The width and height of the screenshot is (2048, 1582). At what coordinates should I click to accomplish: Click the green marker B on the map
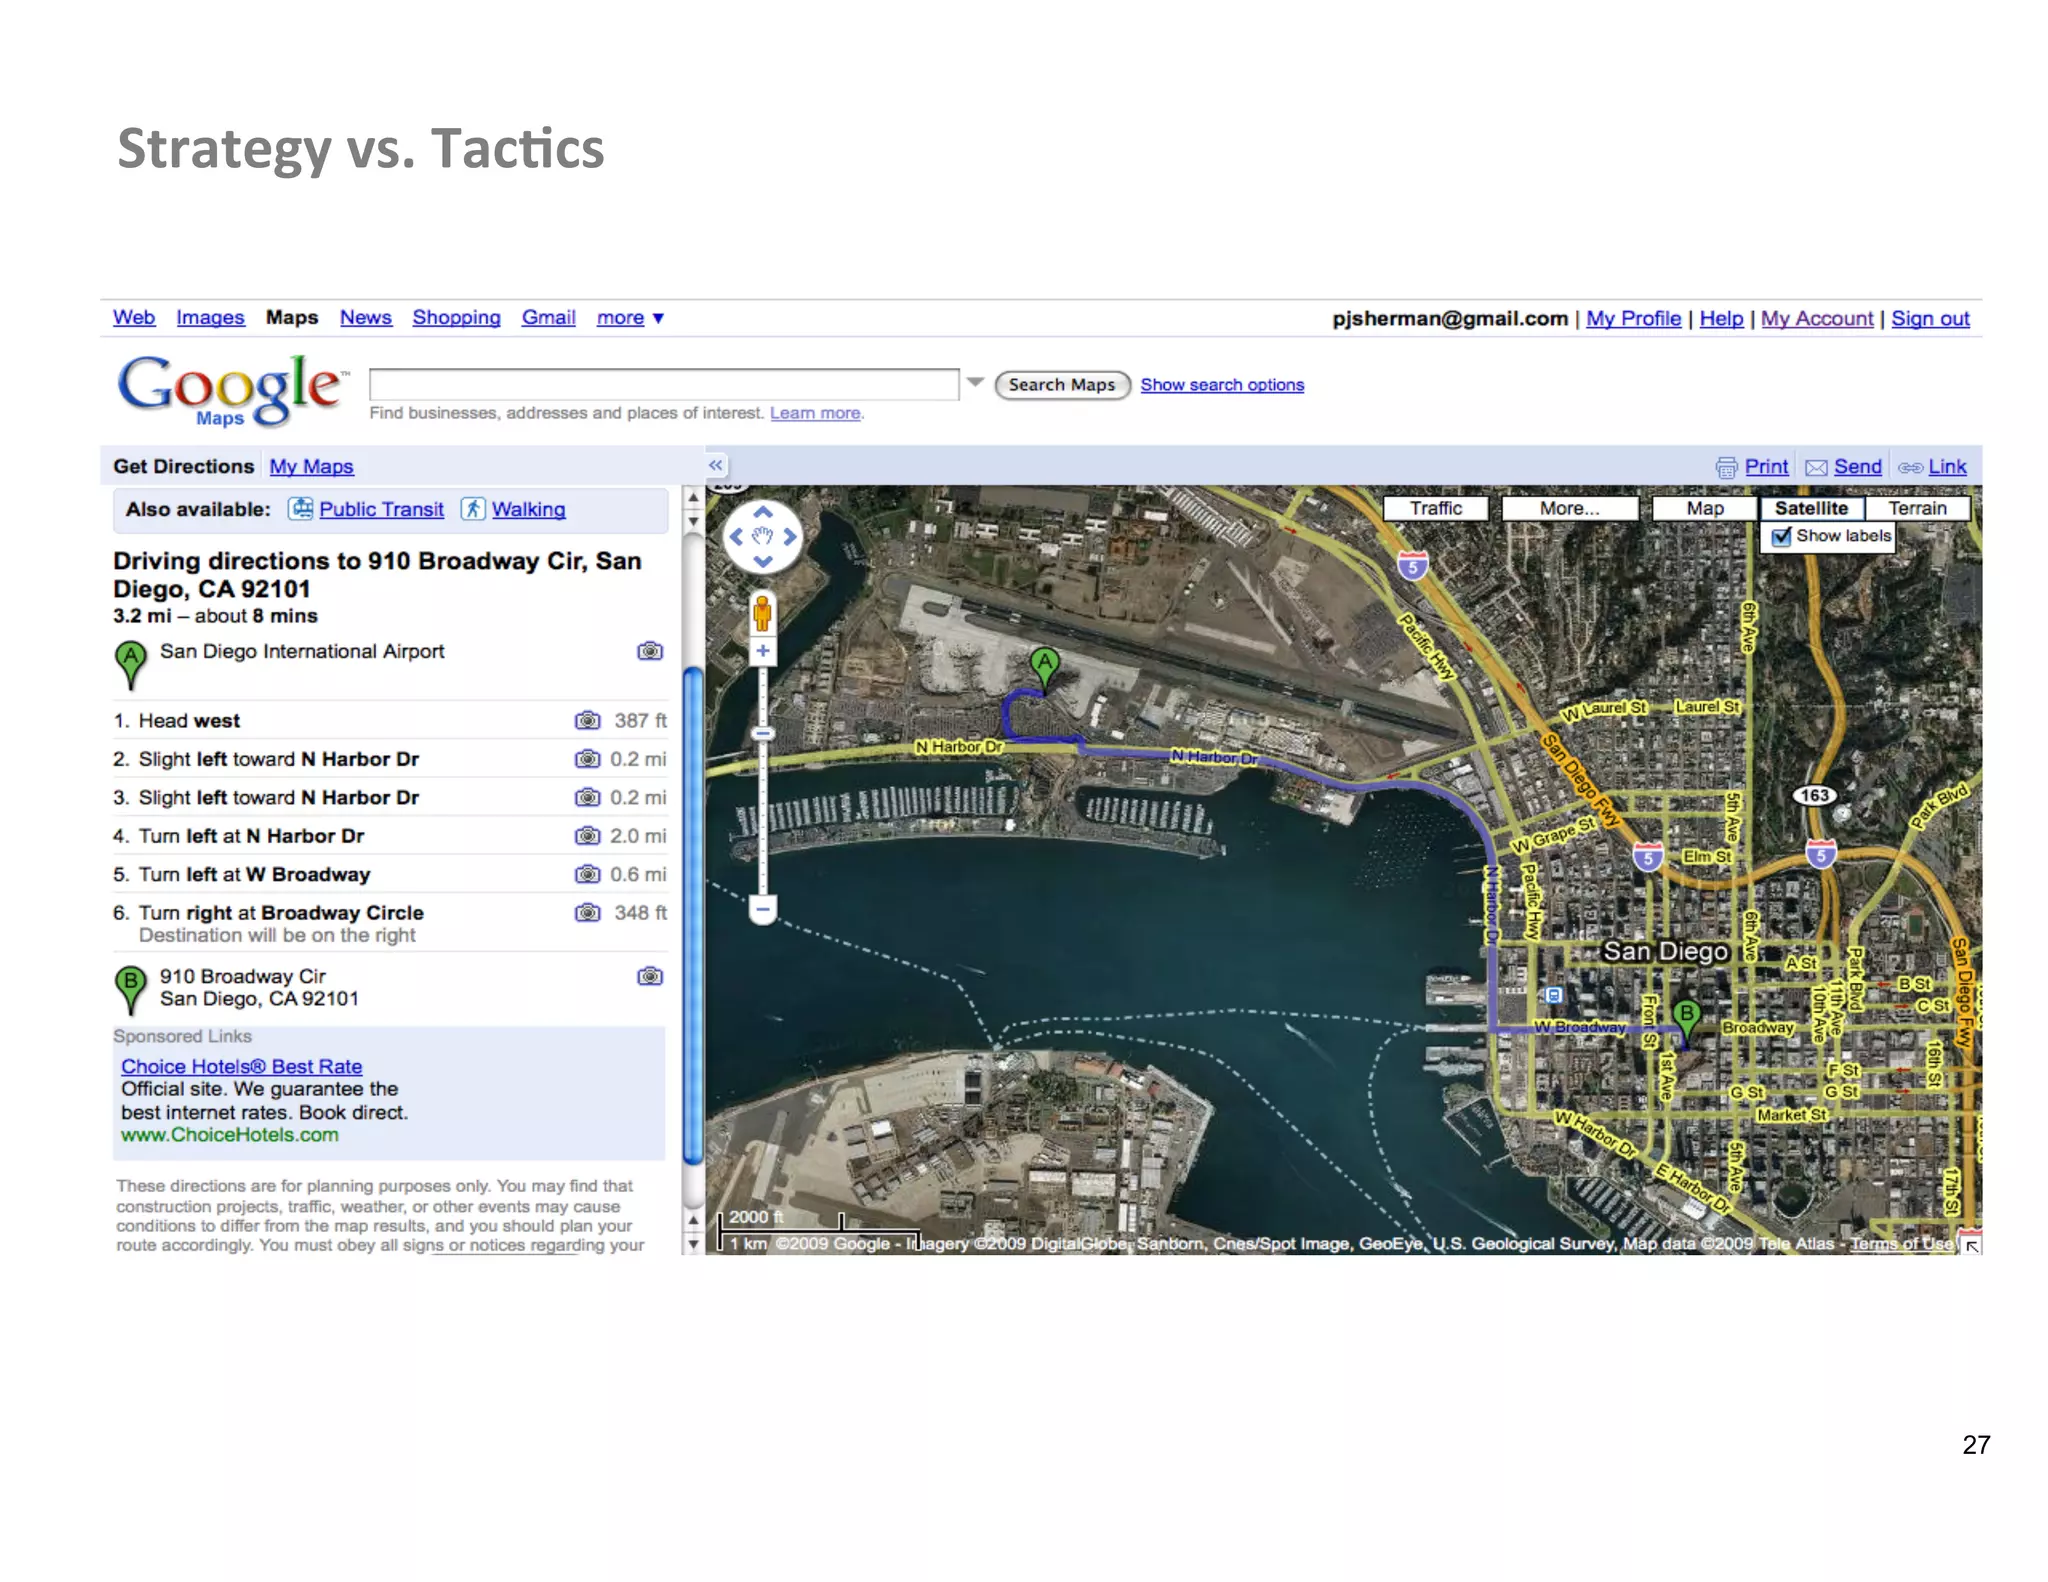point(1687,1018)
